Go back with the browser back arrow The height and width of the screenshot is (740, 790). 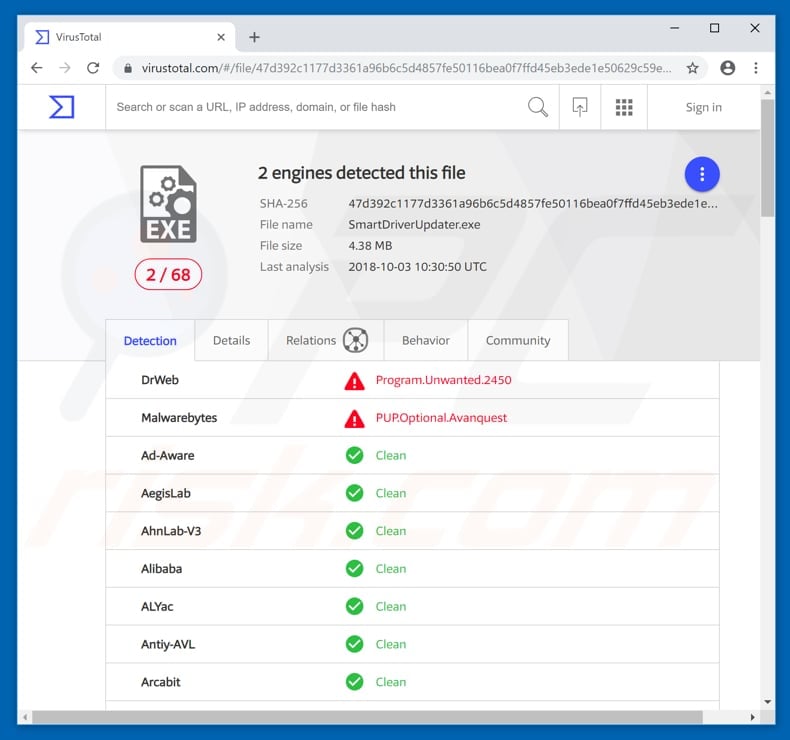pos(37,68)
